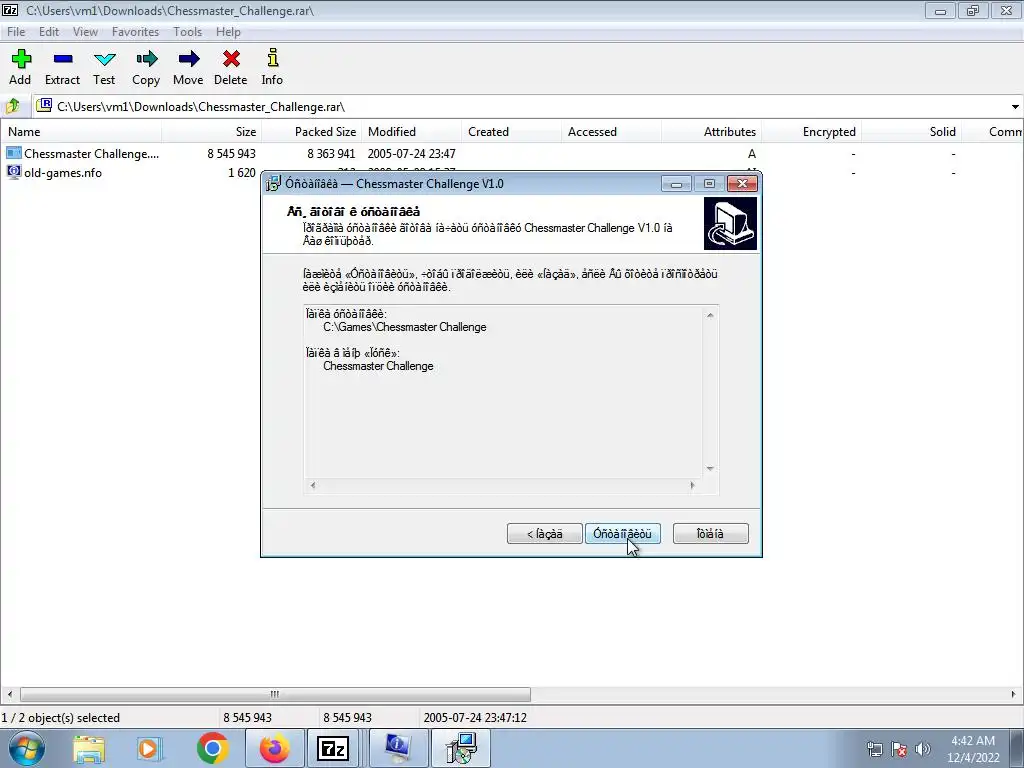Sort by the Modified column header
This screenshot has width=1024, height=768.
411,131
